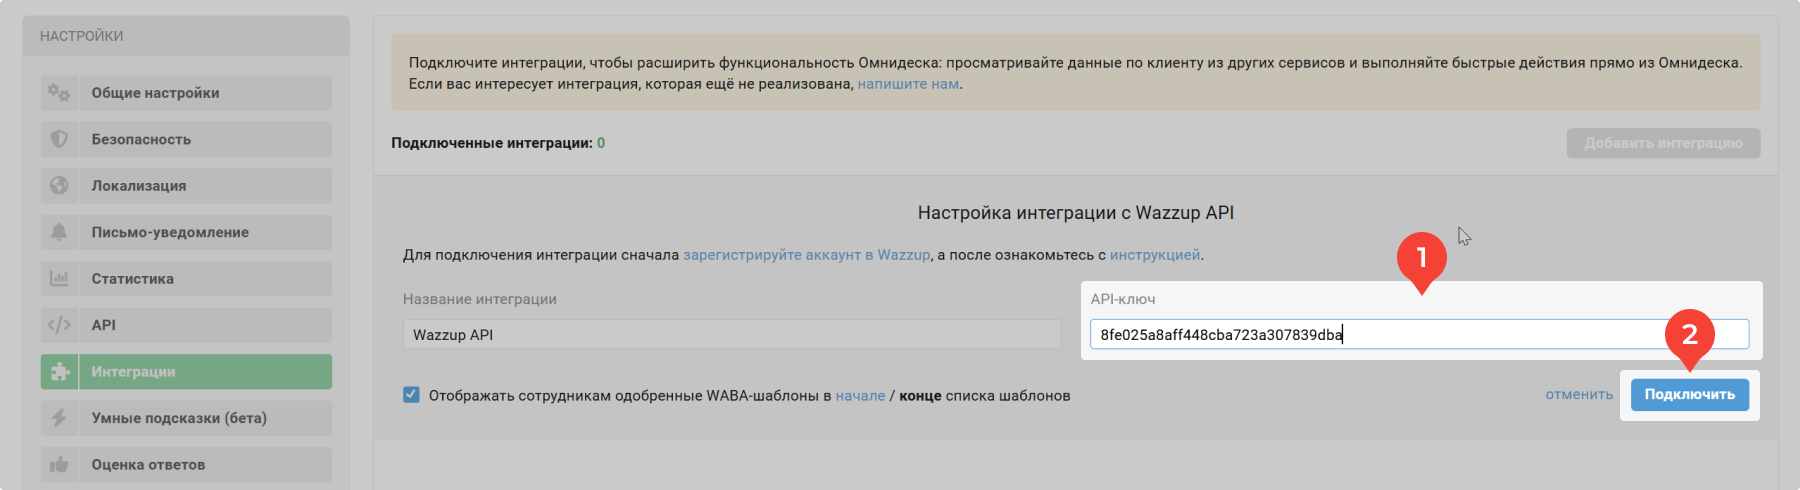Select the API sidebar item
Viewport: 1800px width, 490px height.
[x=186, y=325]
